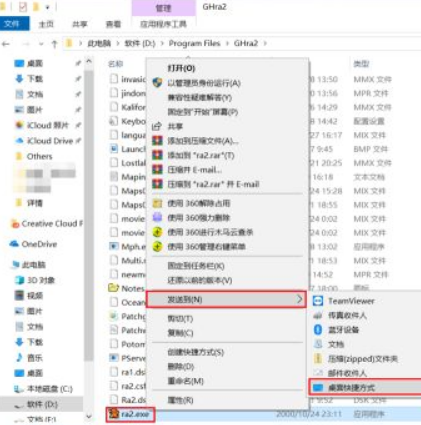This screenshot has height=425, width=421.
Task: Click Bluetooth device icon in submenu
Action: click(x=318, y=330)
